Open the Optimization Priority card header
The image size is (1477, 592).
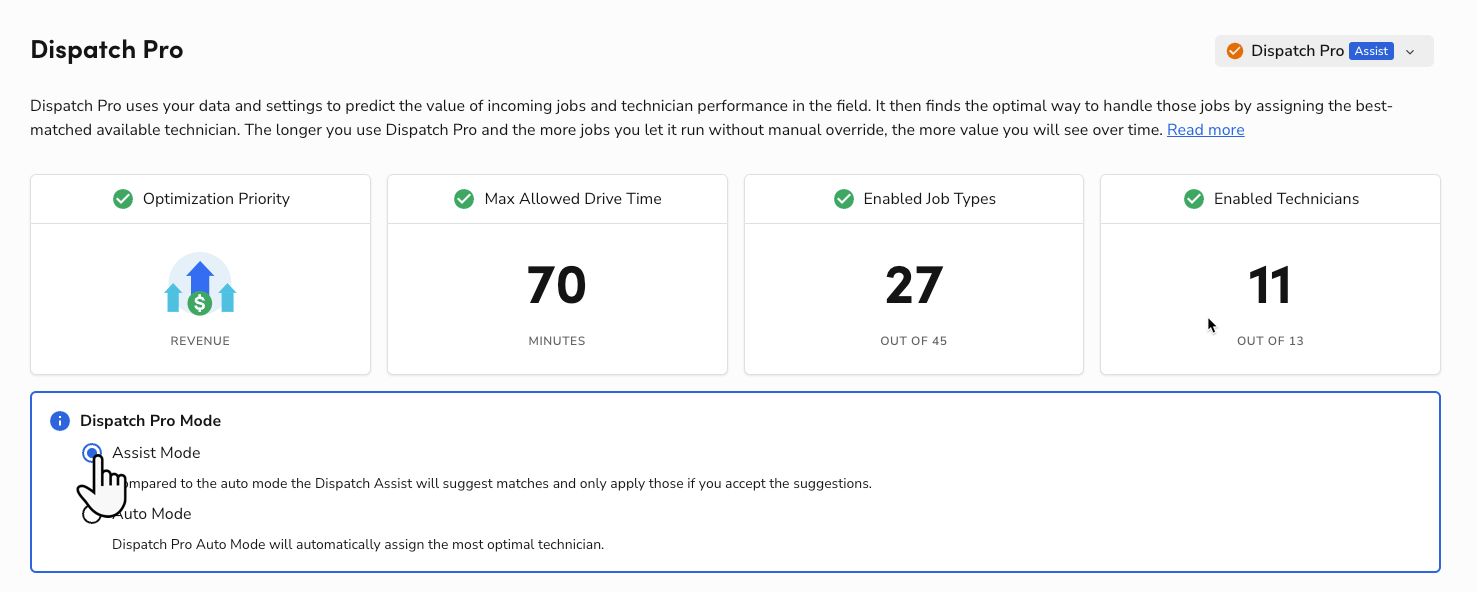point(215,199)
